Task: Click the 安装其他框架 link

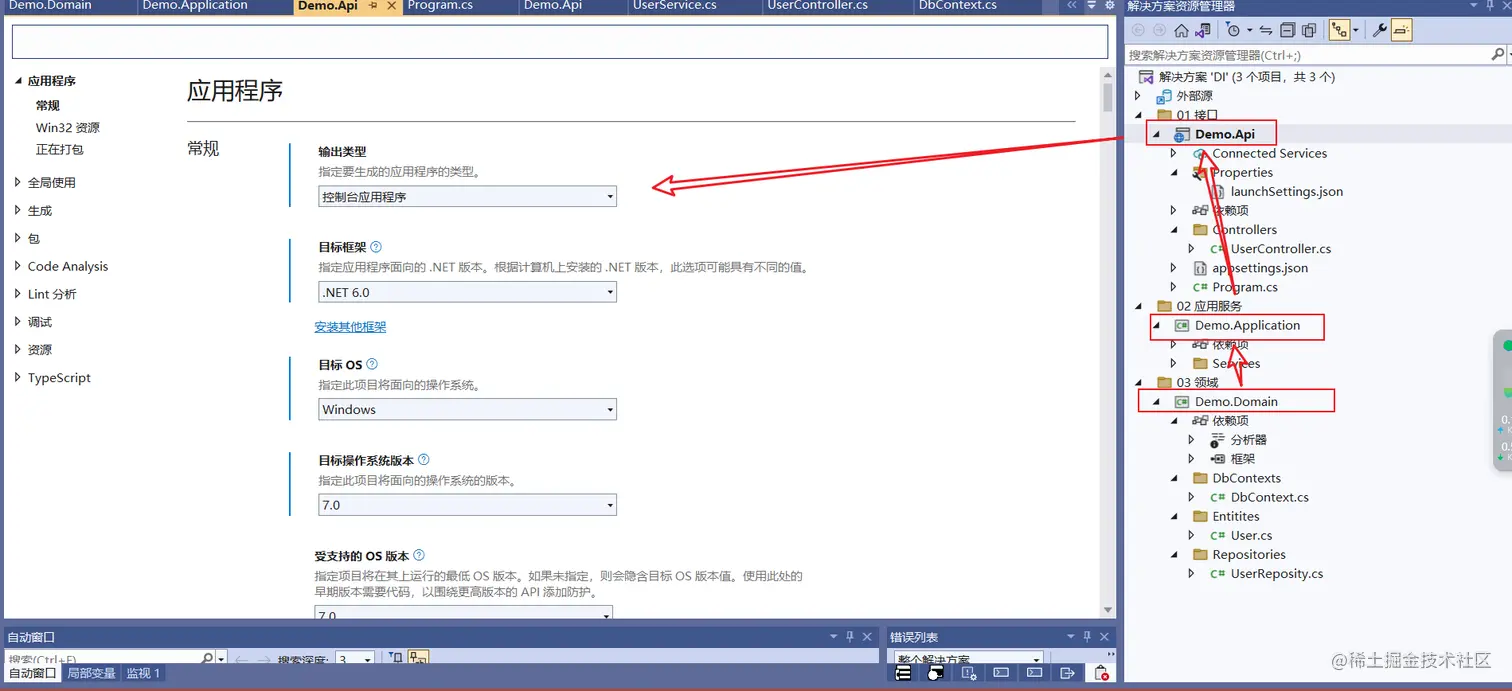Action: (x=350, y=327)
